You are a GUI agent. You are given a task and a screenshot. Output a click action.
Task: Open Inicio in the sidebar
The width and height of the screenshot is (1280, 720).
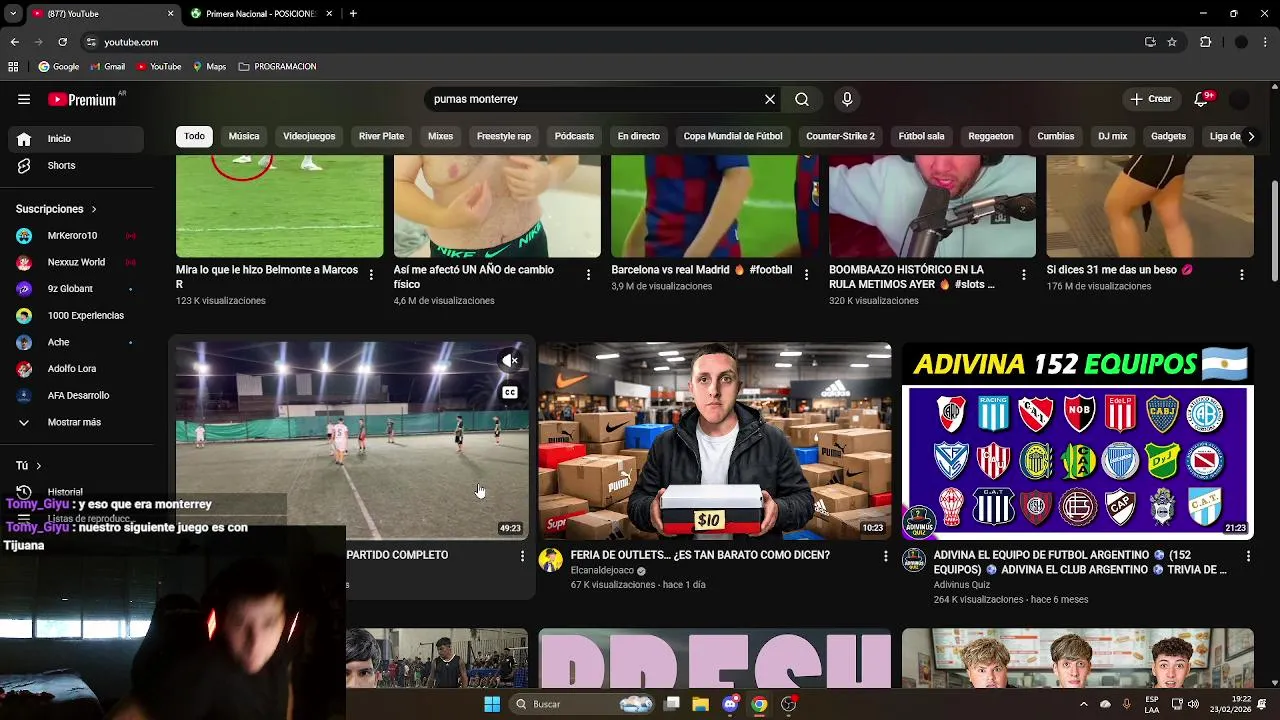tap(78, 139)
